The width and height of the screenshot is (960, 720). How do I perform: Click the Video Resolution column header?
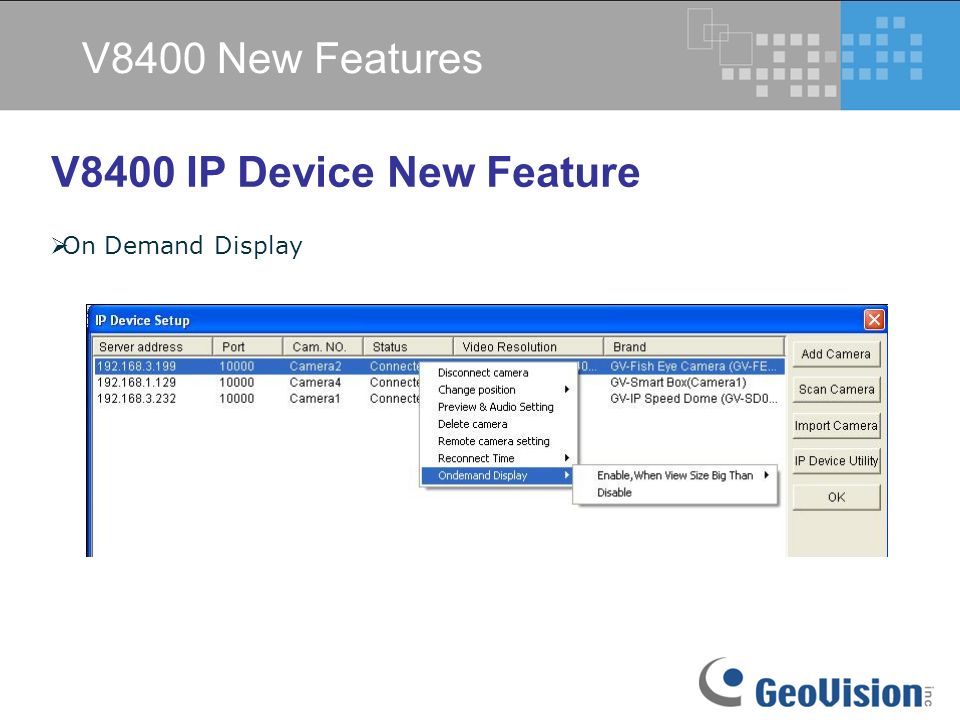[x=528, y=347]
